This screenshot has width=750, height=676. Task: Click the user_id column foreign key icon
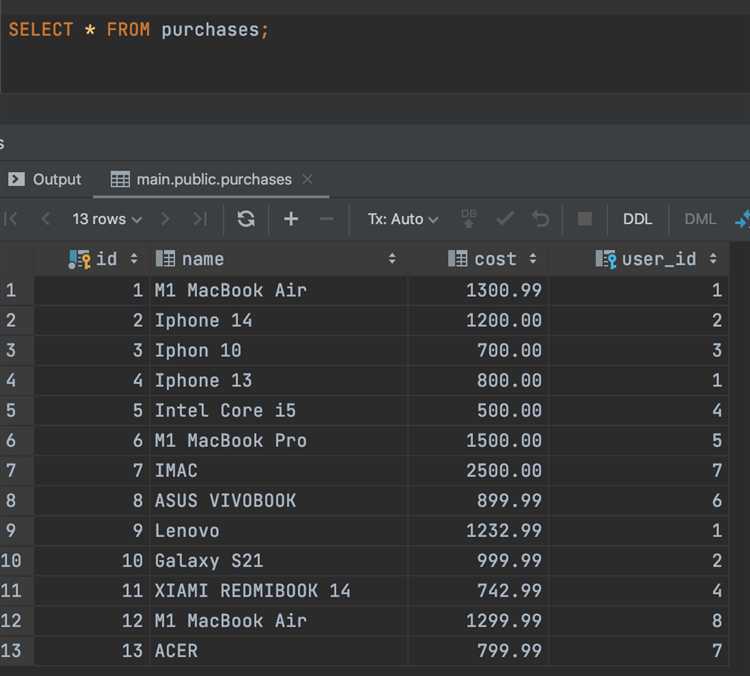point(606,259)
